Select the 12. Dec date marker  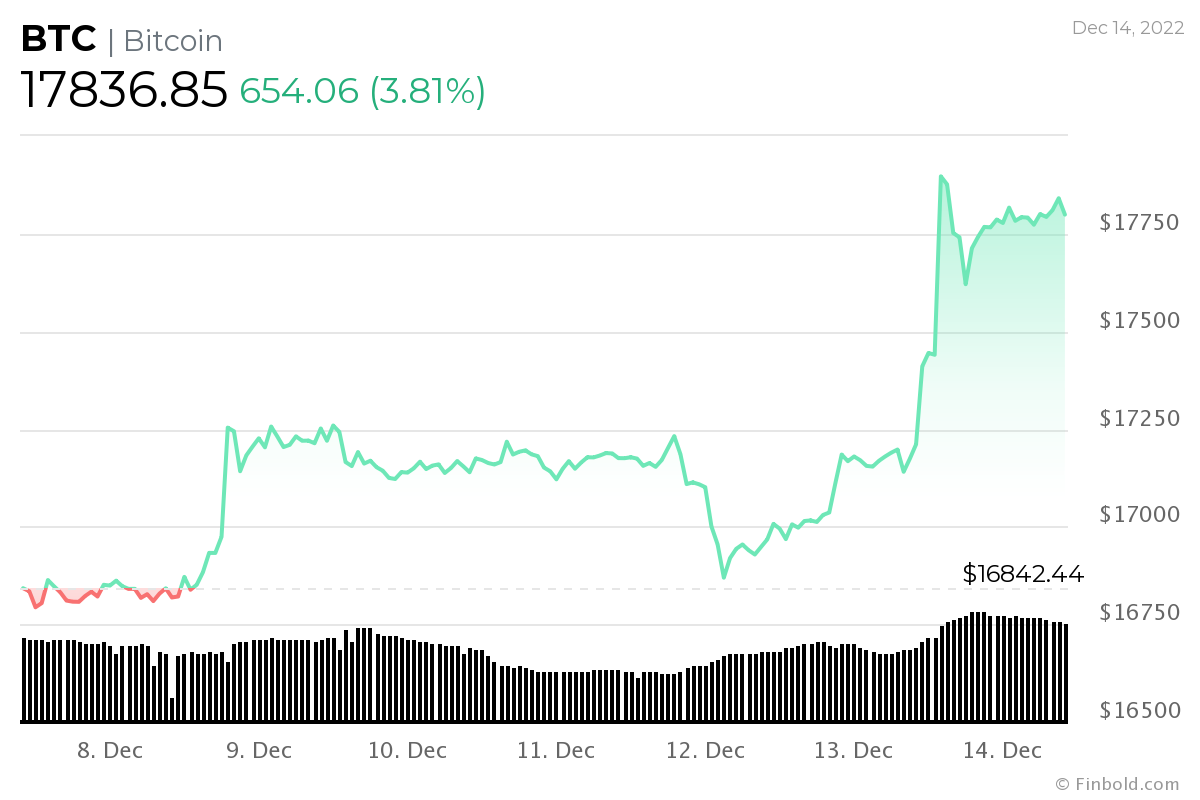point(706,750)
